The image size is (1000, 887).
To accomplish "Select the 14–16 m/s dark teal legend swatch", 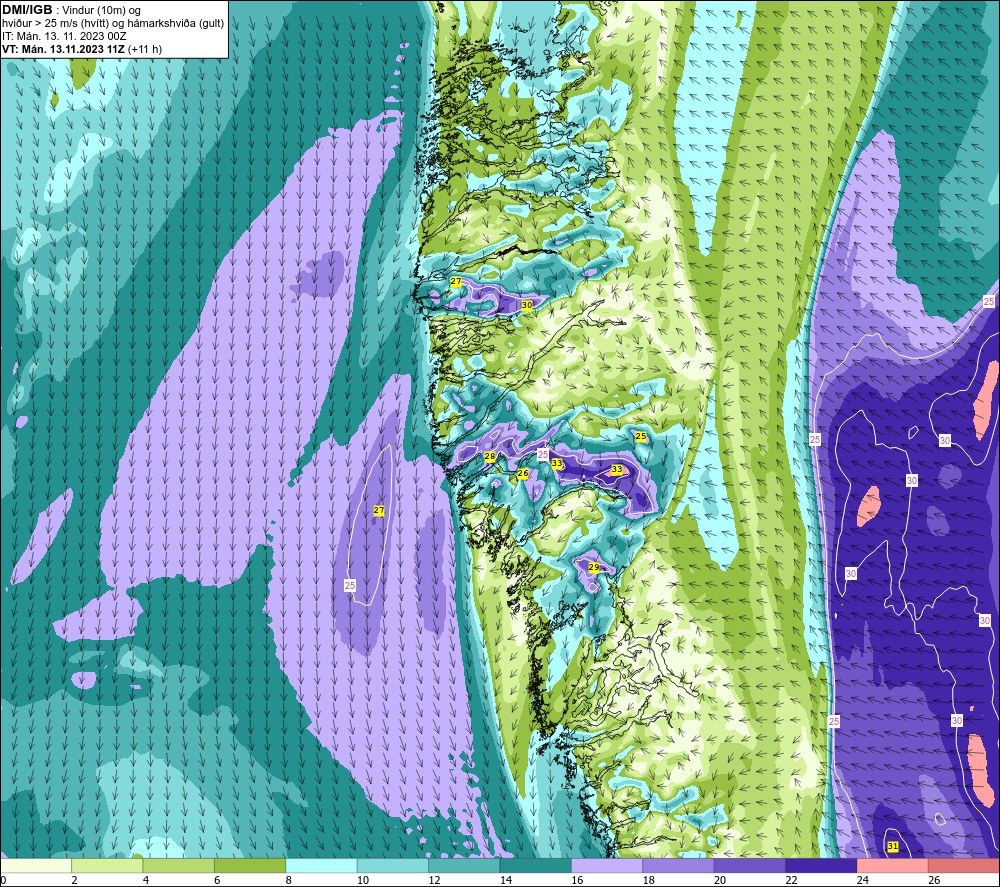I will coord(536,865).
